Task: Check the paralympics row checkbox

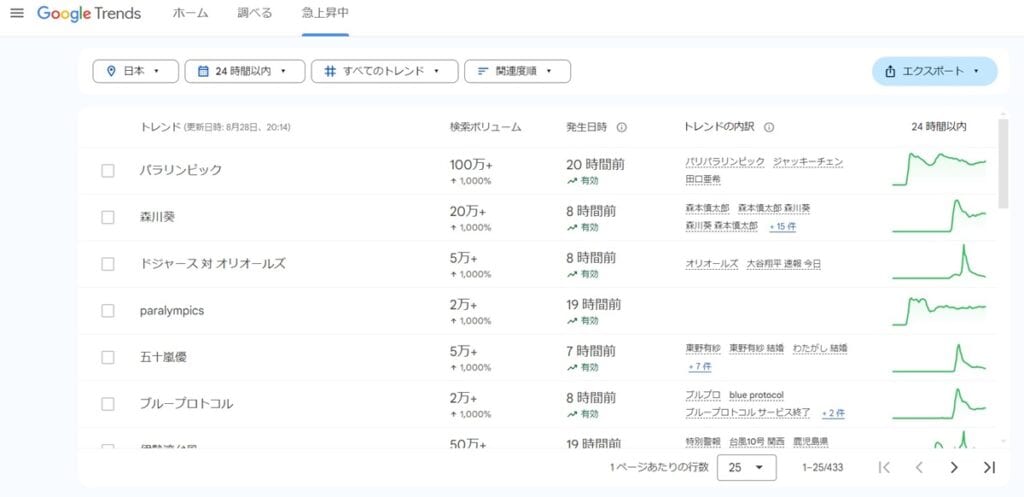Action: (108, 311)
